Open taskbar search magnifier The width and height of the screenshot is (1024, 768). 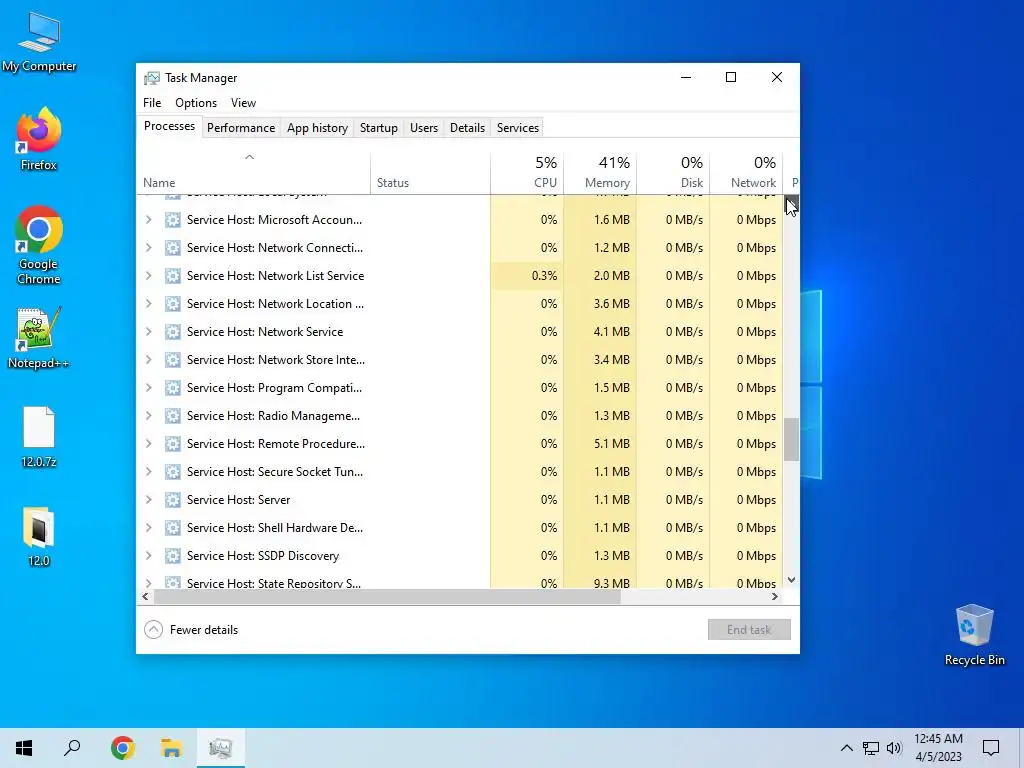click(72, 748)
